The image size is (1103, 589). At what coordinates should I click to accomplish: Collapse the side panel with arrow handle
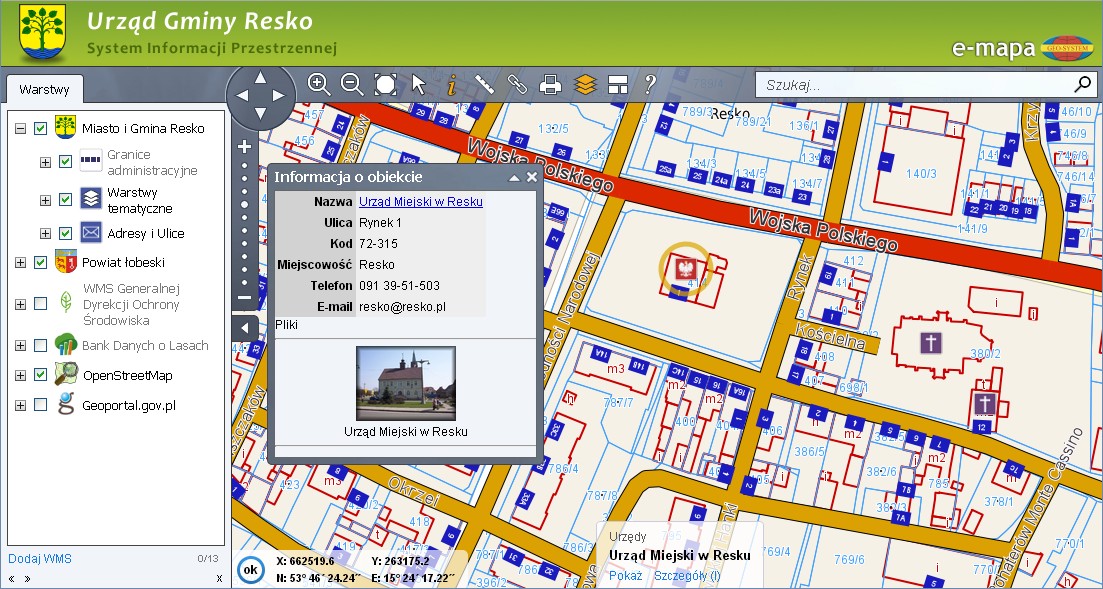point(245,328)
